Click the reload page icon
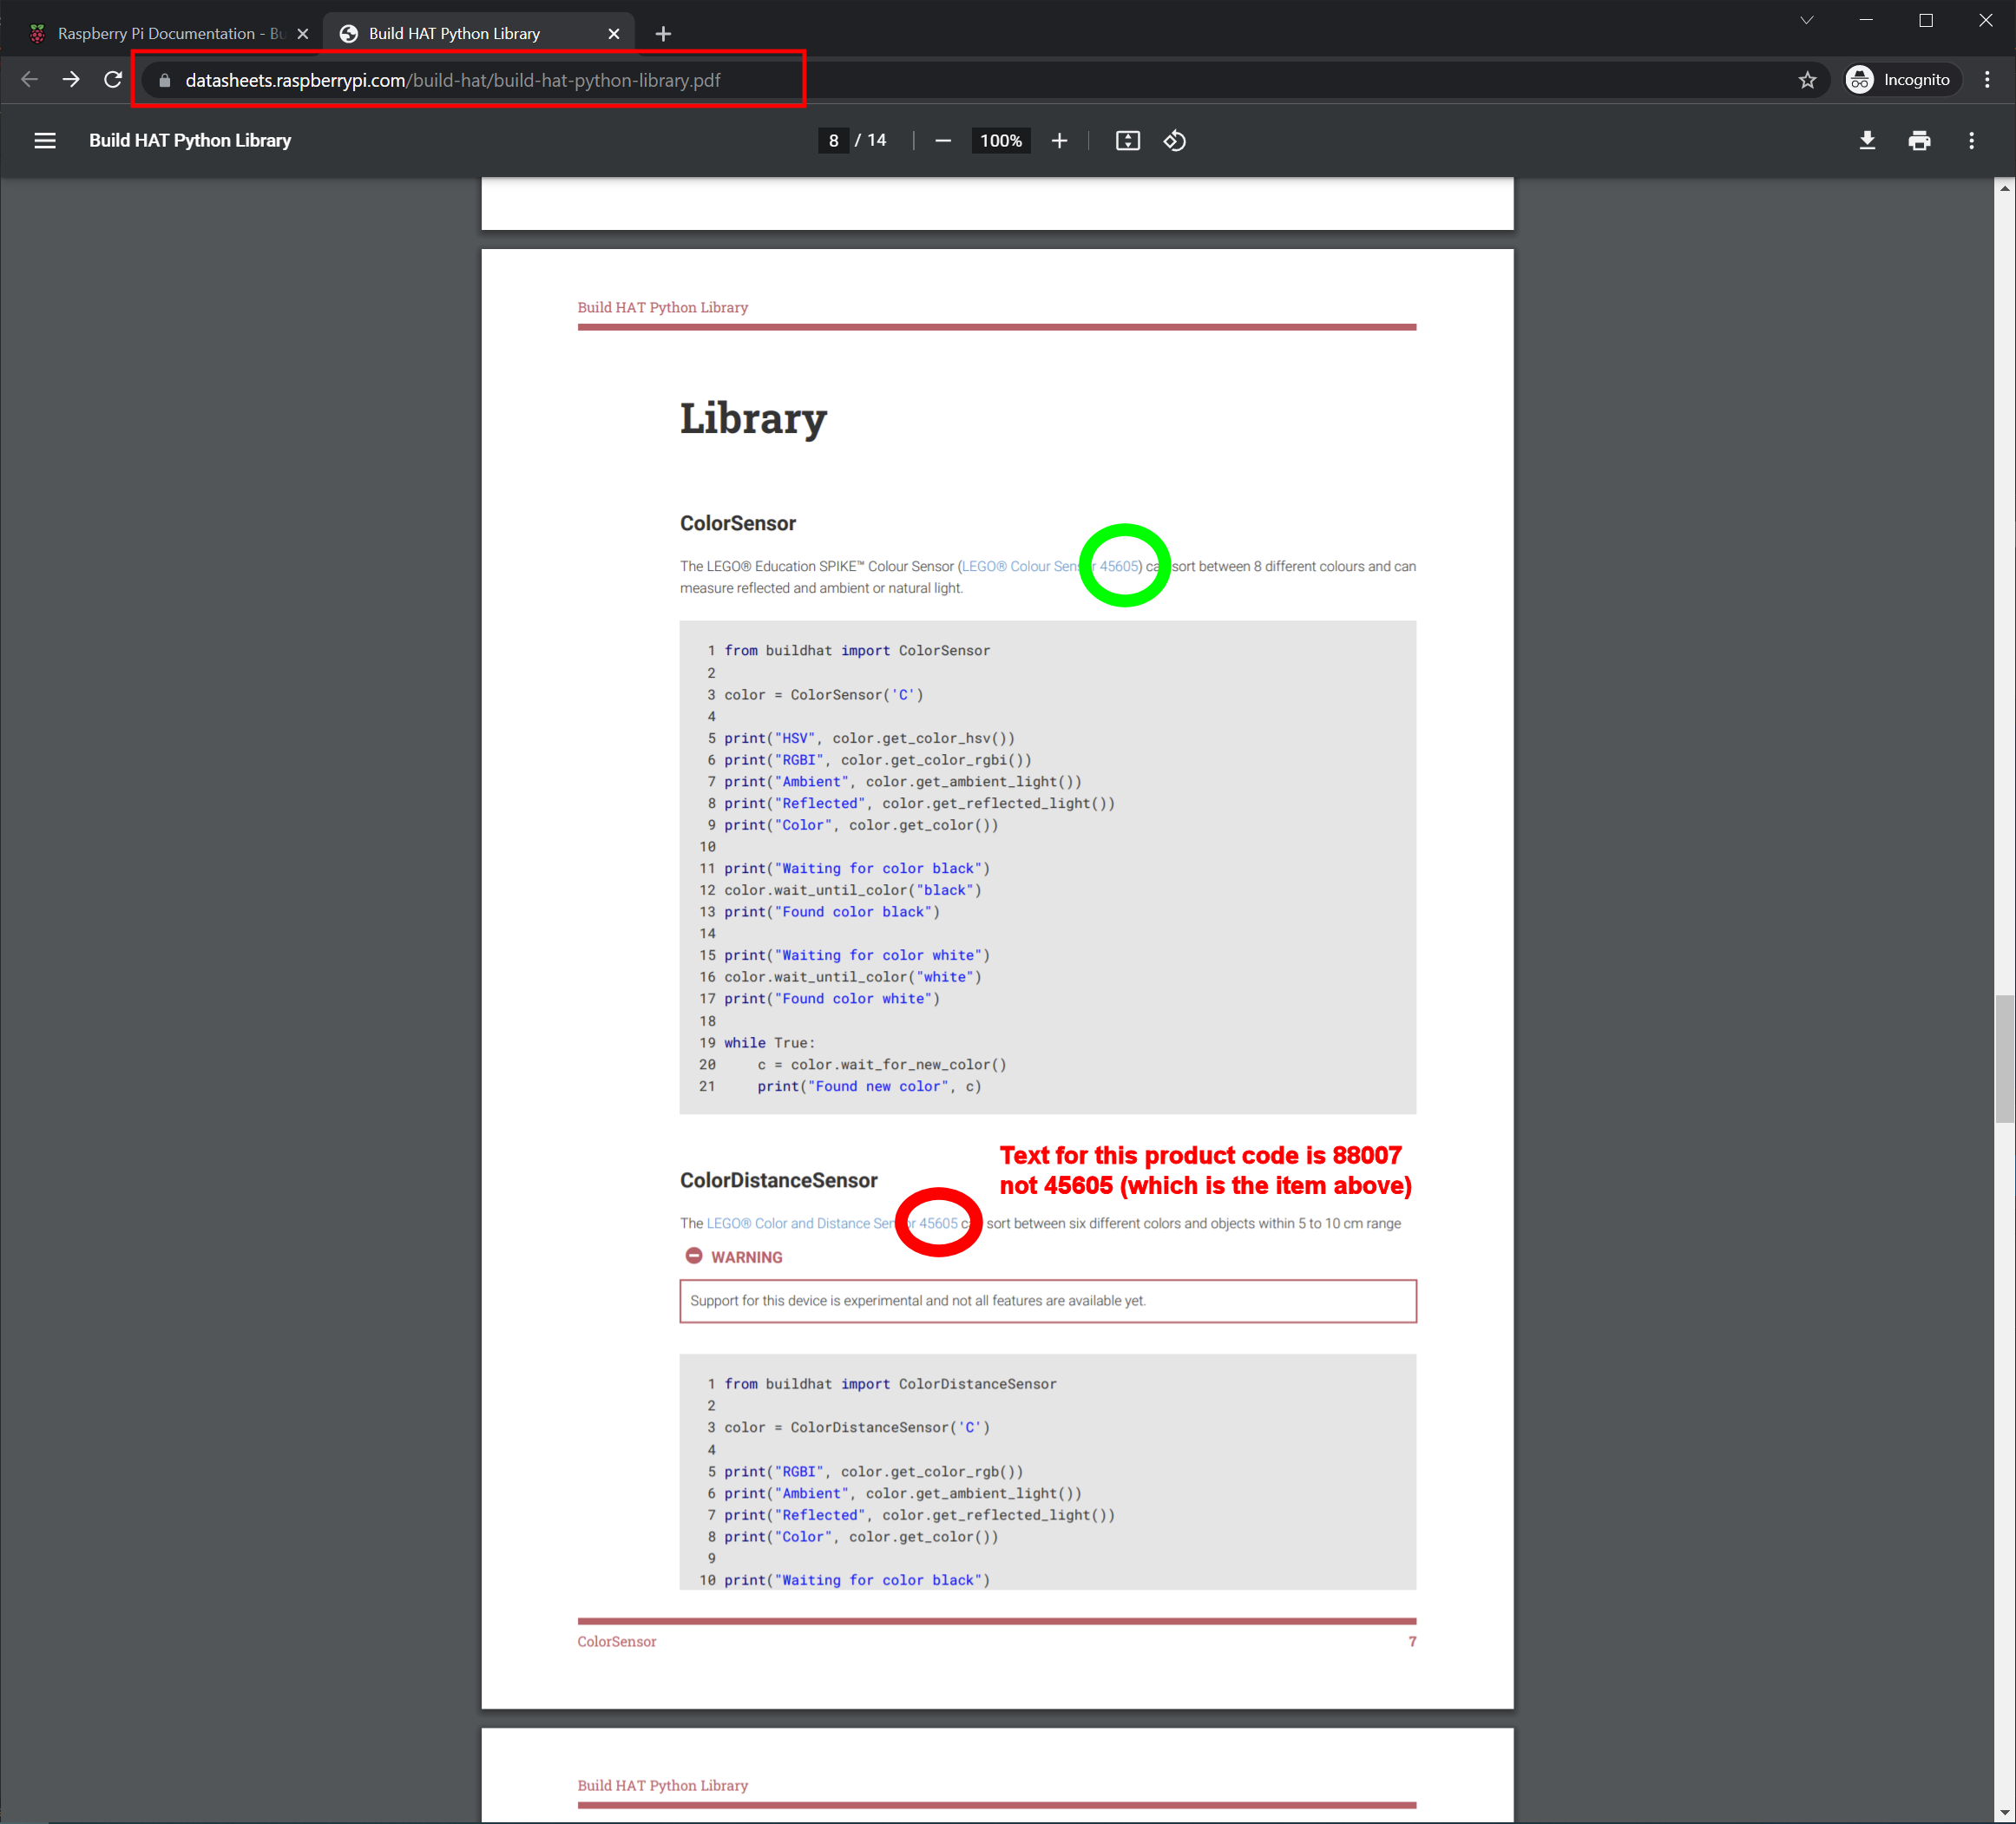Image resolution: width=2016 pixels, height=1824 pixels. click(x=112, y=79)
